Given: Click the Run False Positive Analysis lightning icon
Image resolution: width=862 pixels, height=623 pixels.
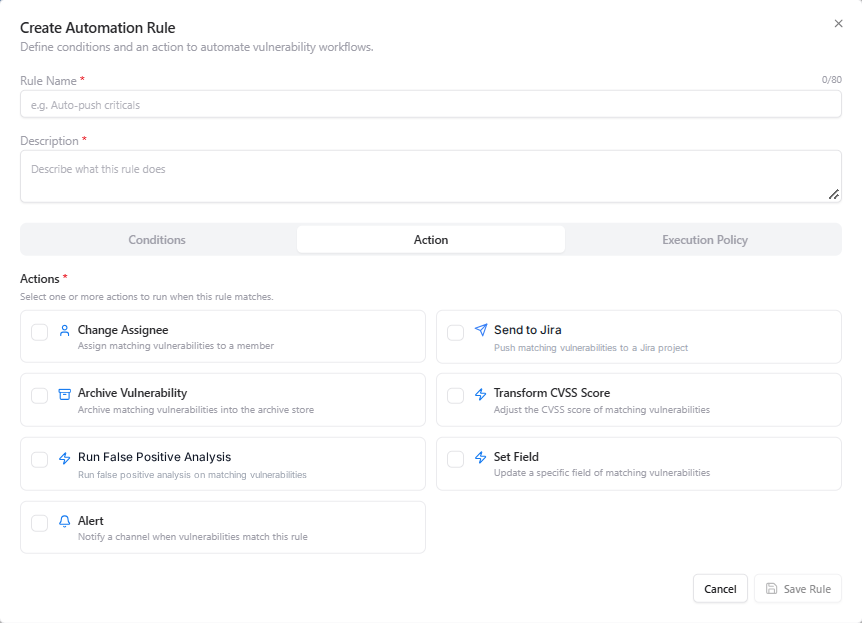Looking at the screenshot, I should [x=64, y=458].
